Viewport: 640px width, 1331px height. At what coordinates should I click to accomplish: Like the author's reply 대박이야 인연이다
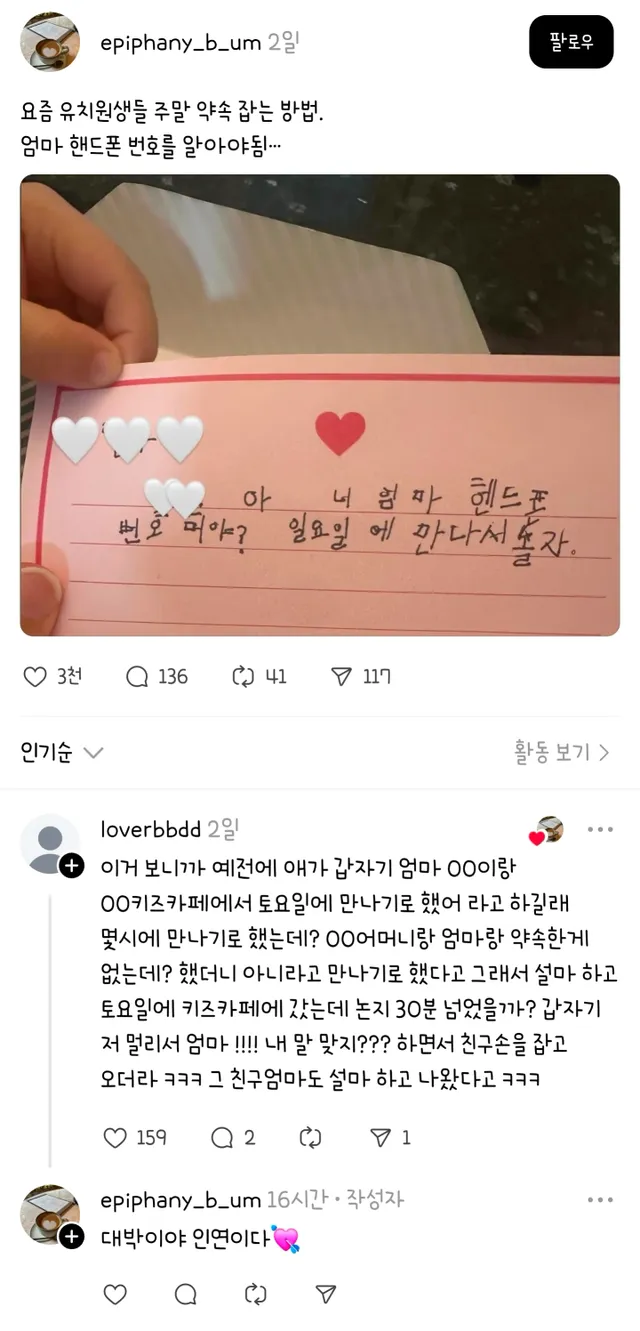tap(116, 1295)
